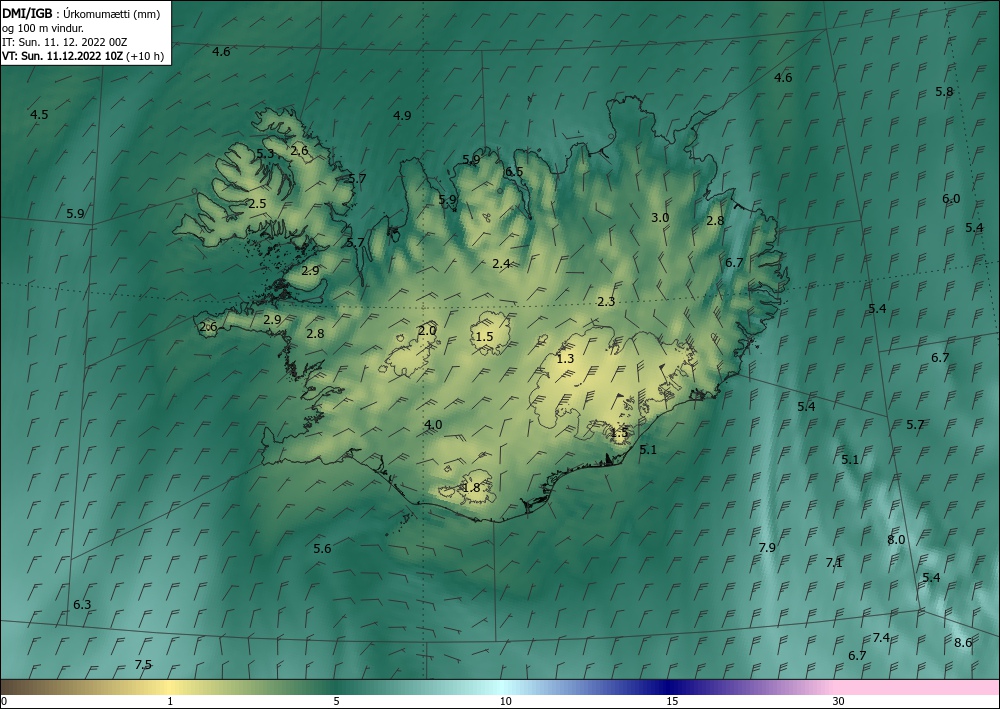This screenshot has width=1000, height=709.
Task: Click the 2.8 value east of the 3.0 reading
Action: [716, 221]
